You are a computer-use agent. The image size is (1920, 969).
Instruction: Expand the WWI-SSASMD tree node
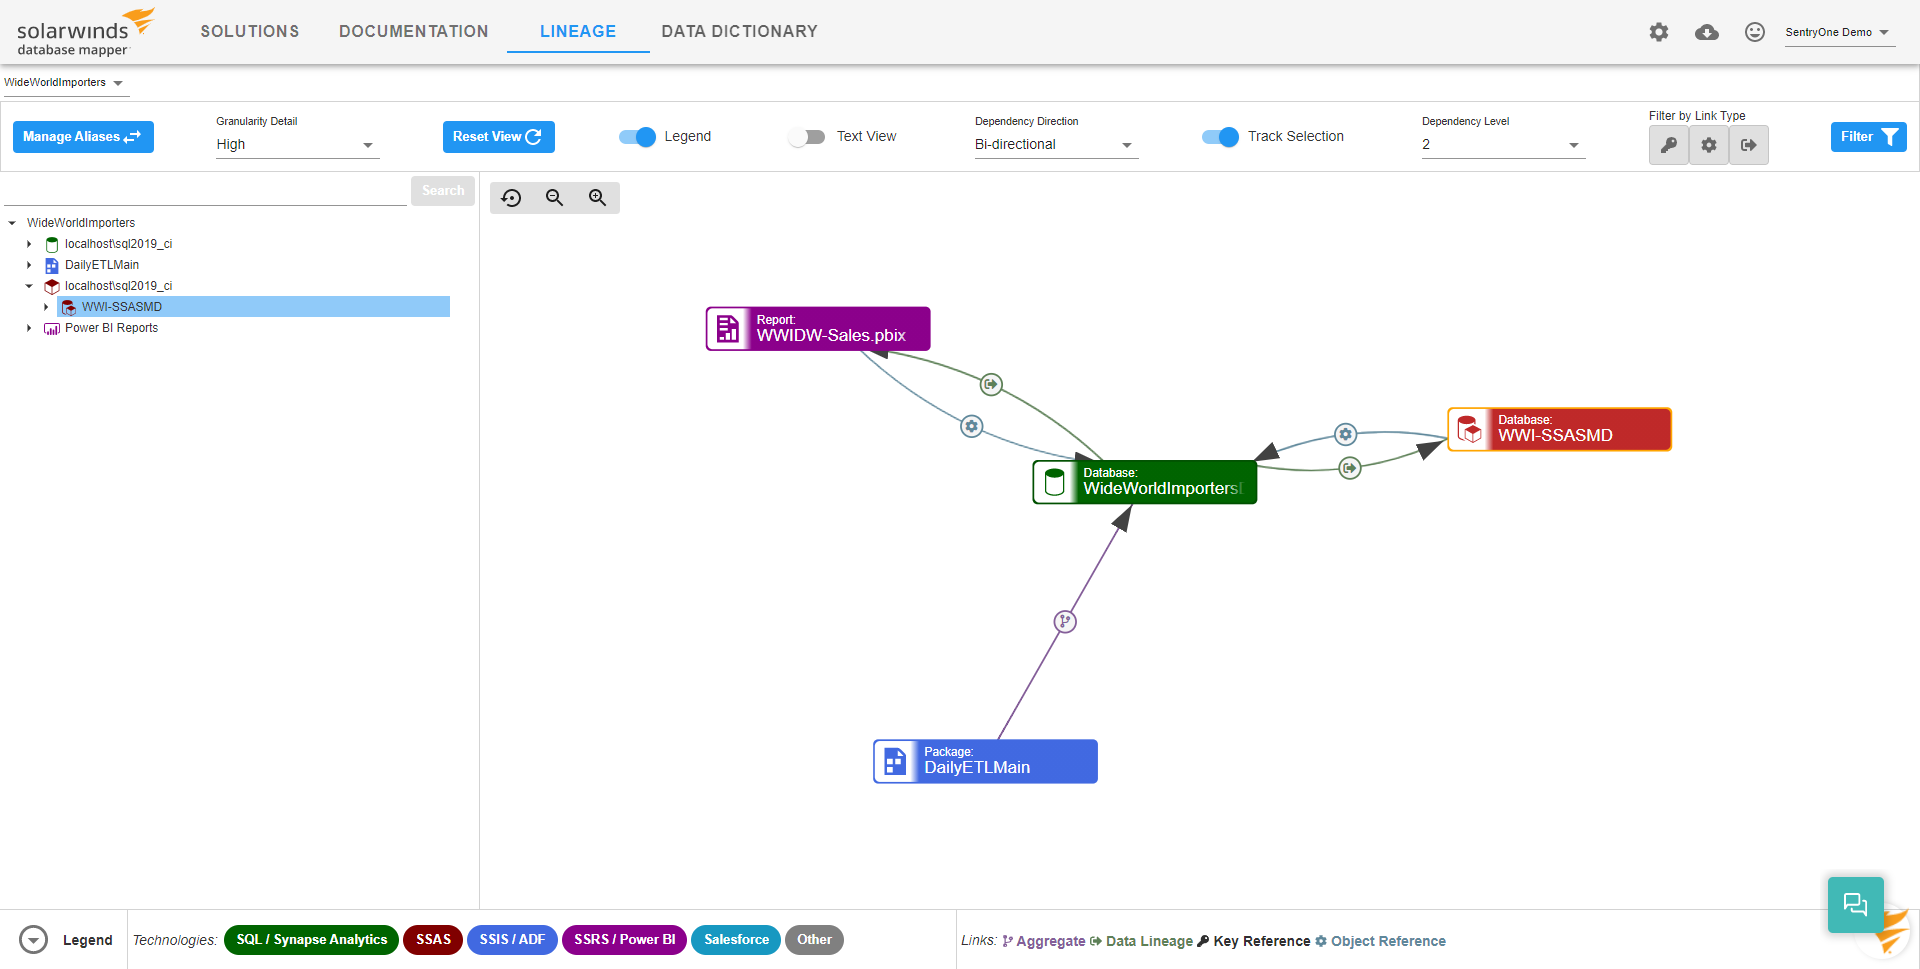click(46, 307)
